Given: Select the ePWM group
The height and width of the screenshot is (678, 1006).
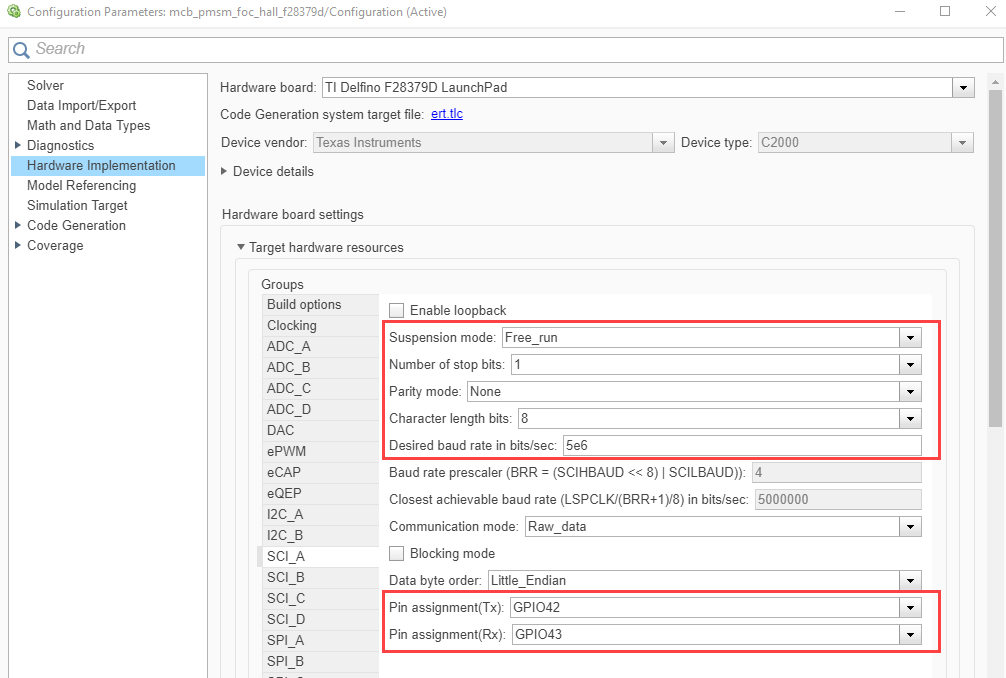Looking at the screenshot, I should pos(285,451).
